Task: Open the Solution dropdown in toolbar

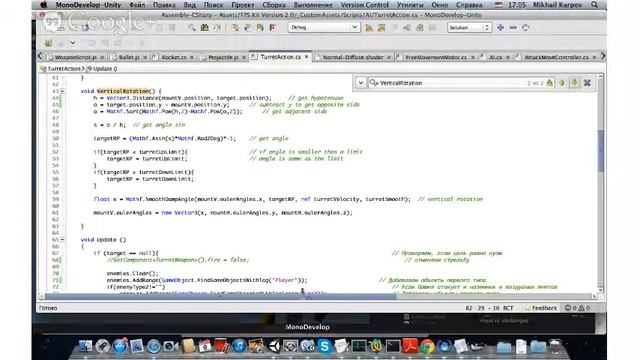Action: pyautogui.click(x=469, y=27)
